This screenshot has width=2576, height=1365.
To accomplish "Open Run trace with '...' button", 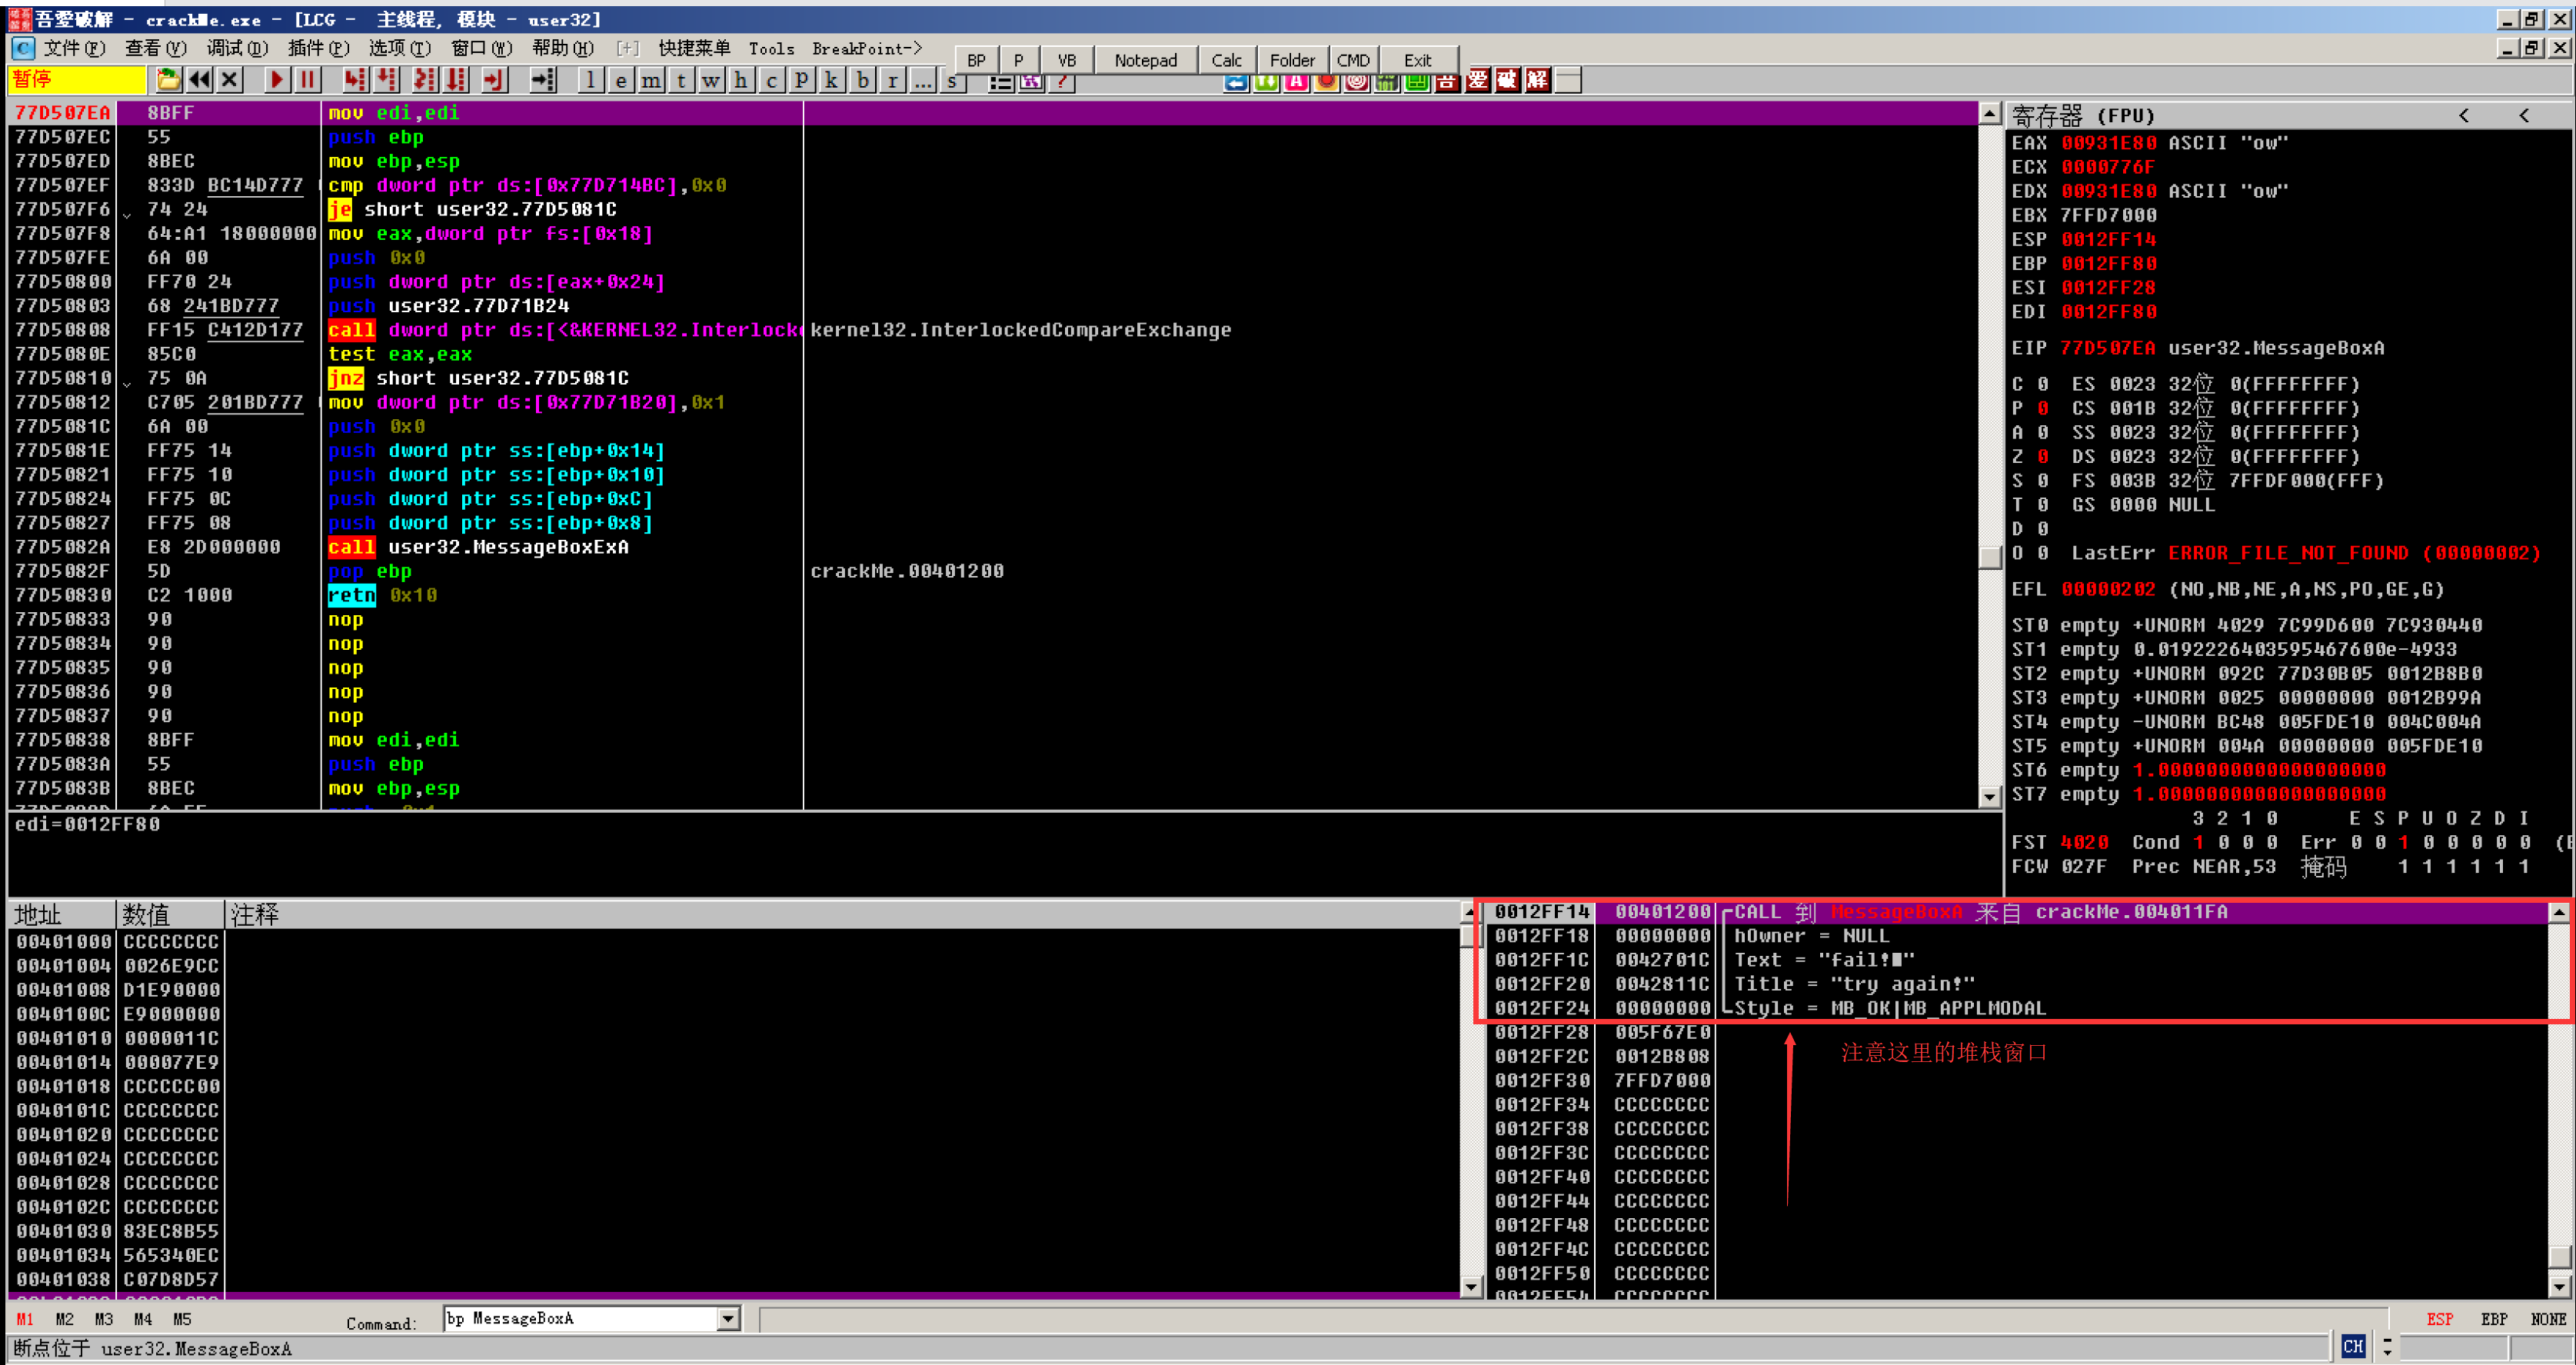I will [x=922, y=80].
